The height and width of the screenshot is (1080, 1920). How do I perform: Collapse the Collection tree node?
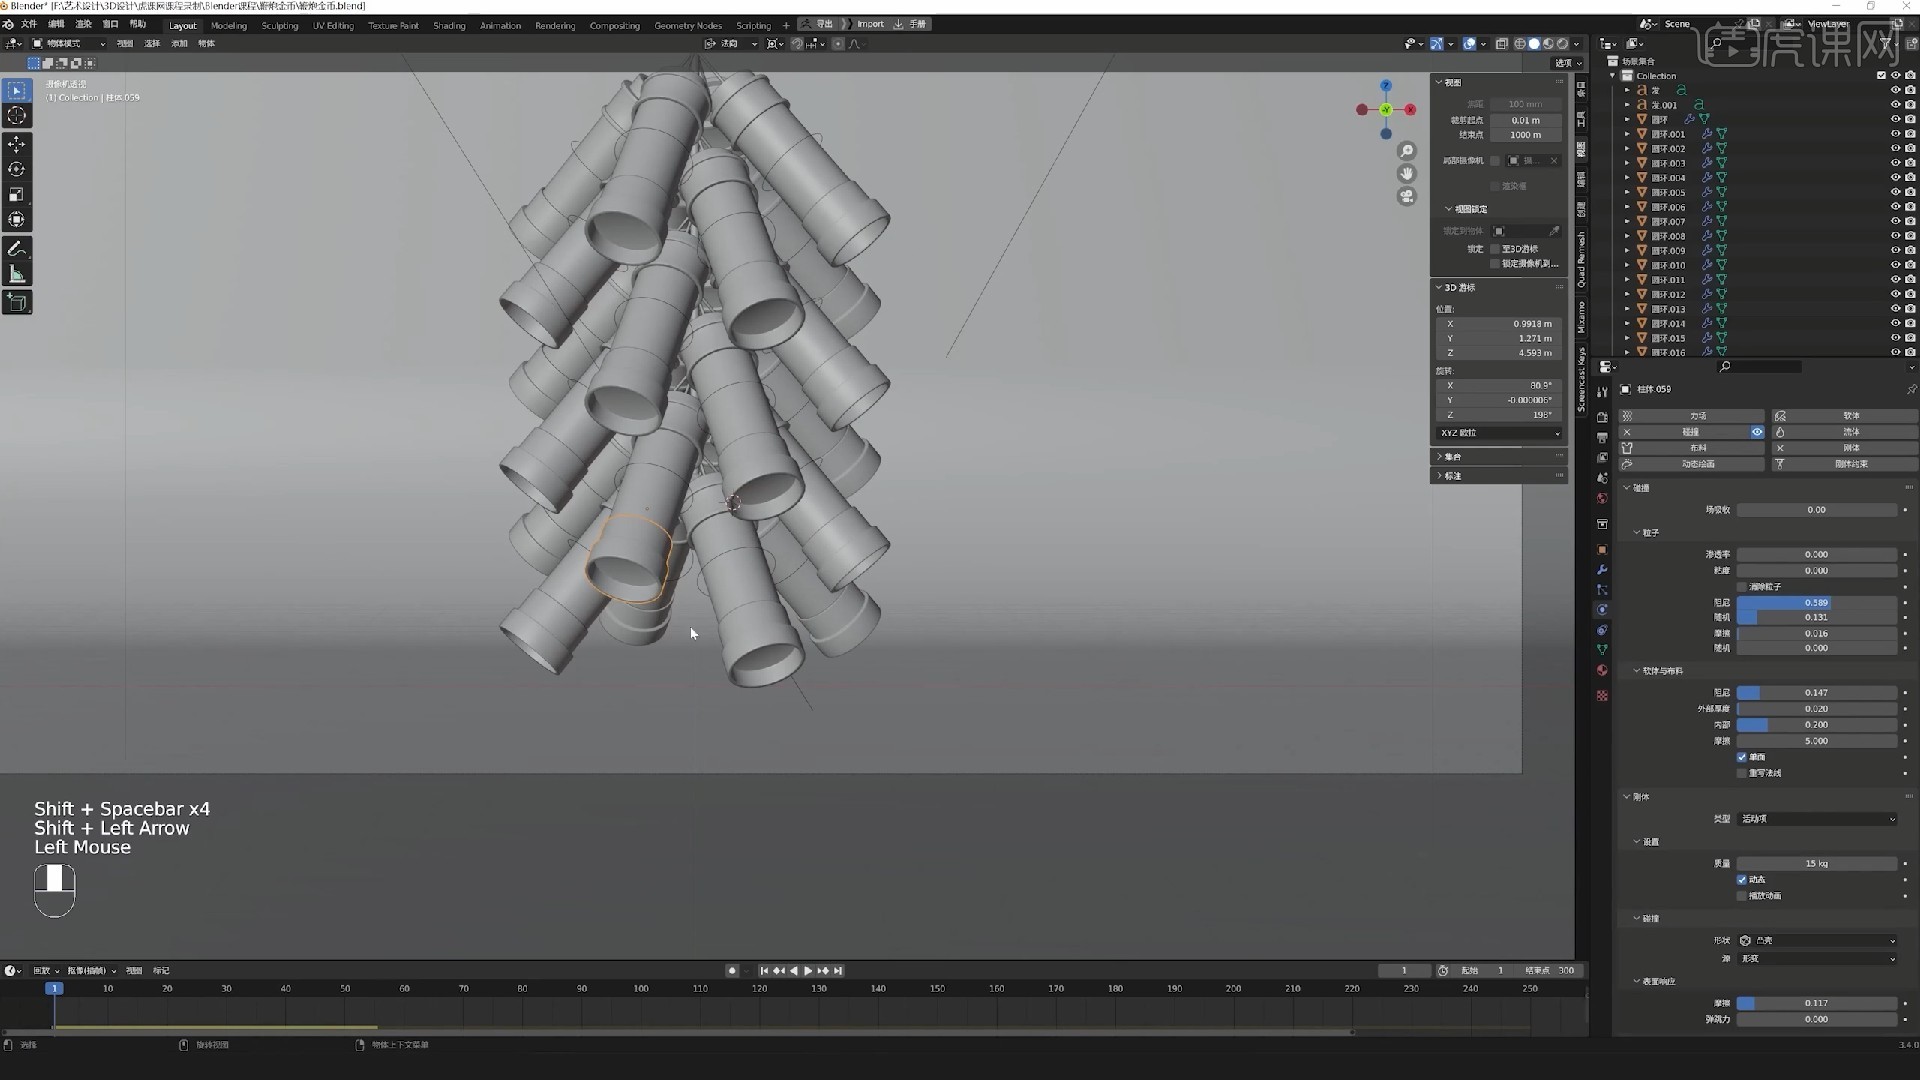[1613, 76]
